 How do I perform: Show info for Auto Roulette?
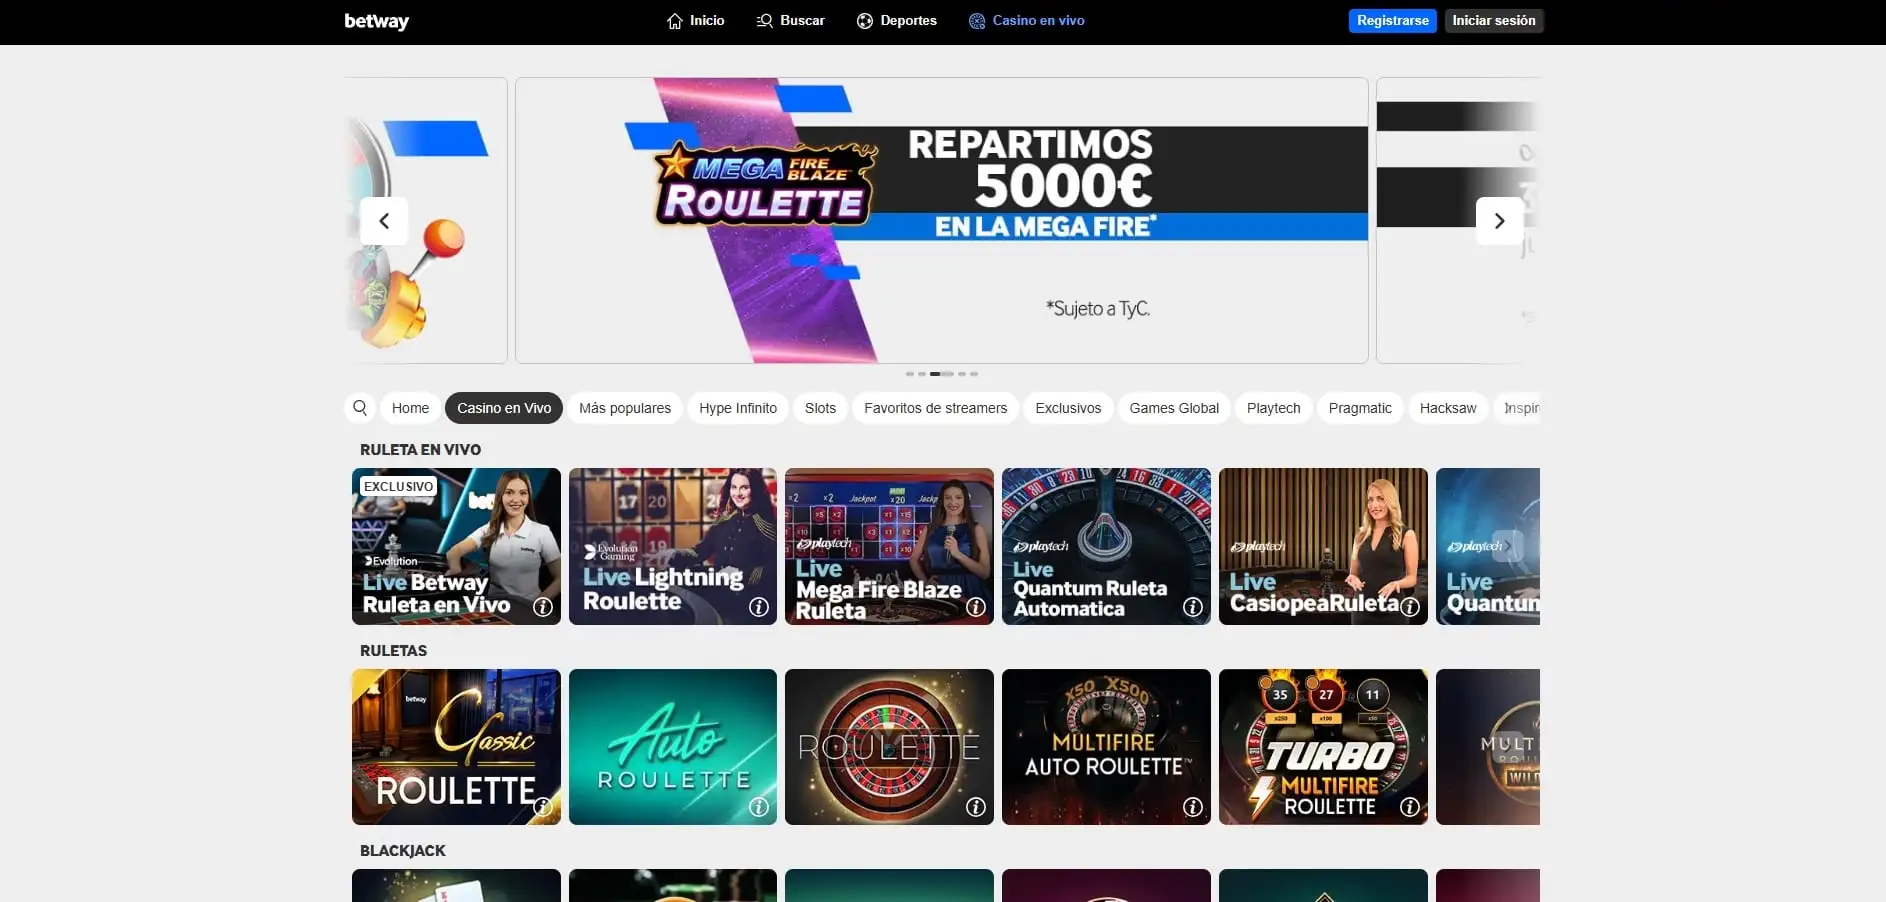759,807
